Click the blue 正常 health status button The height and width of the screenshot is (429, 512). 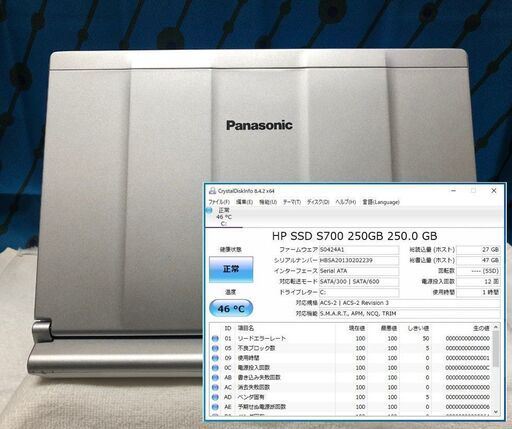click(231, 269)
